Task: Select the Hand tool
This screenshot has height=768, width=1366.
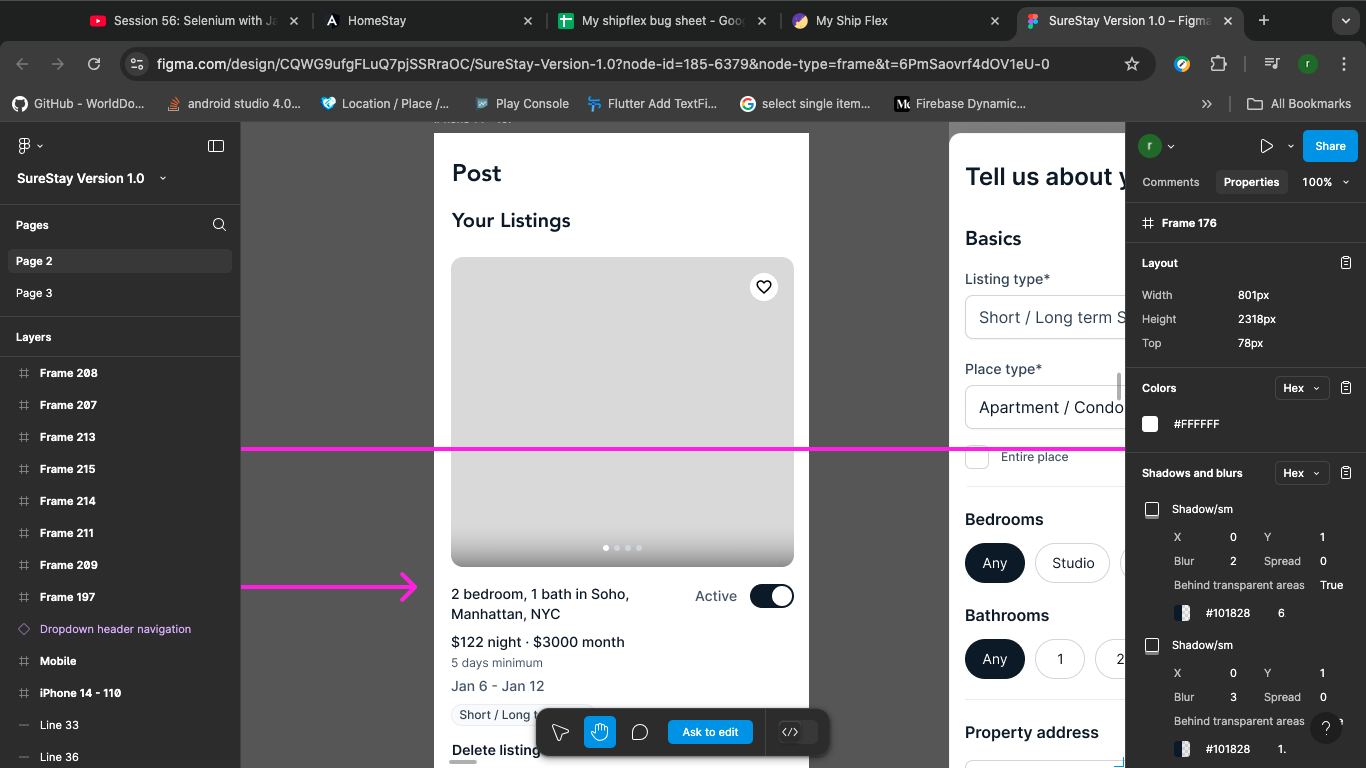Action: pyautogui.click(x=600, y=732)
